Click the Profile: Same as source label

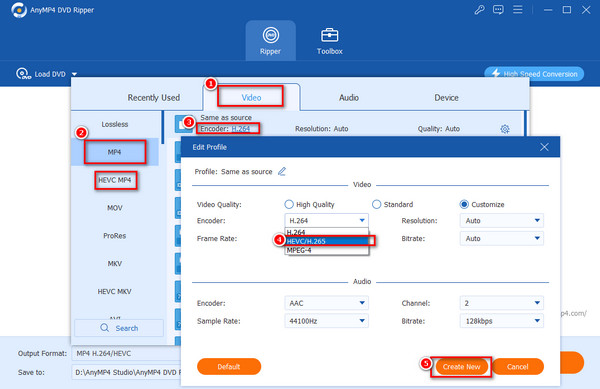pyautogui.click(x=233, y=172)
